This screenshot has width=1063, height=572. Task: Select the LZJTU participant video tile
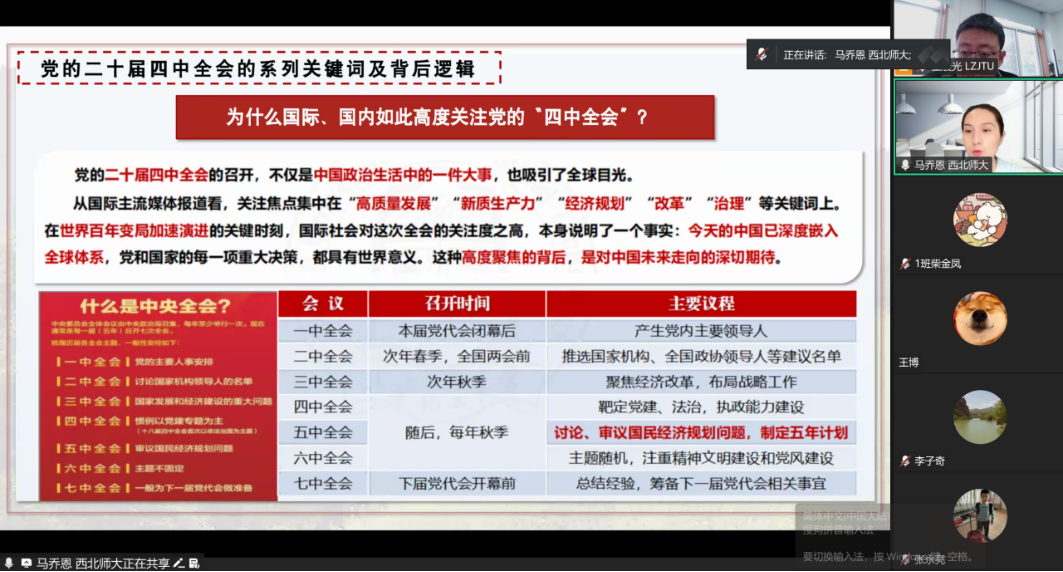978,38
